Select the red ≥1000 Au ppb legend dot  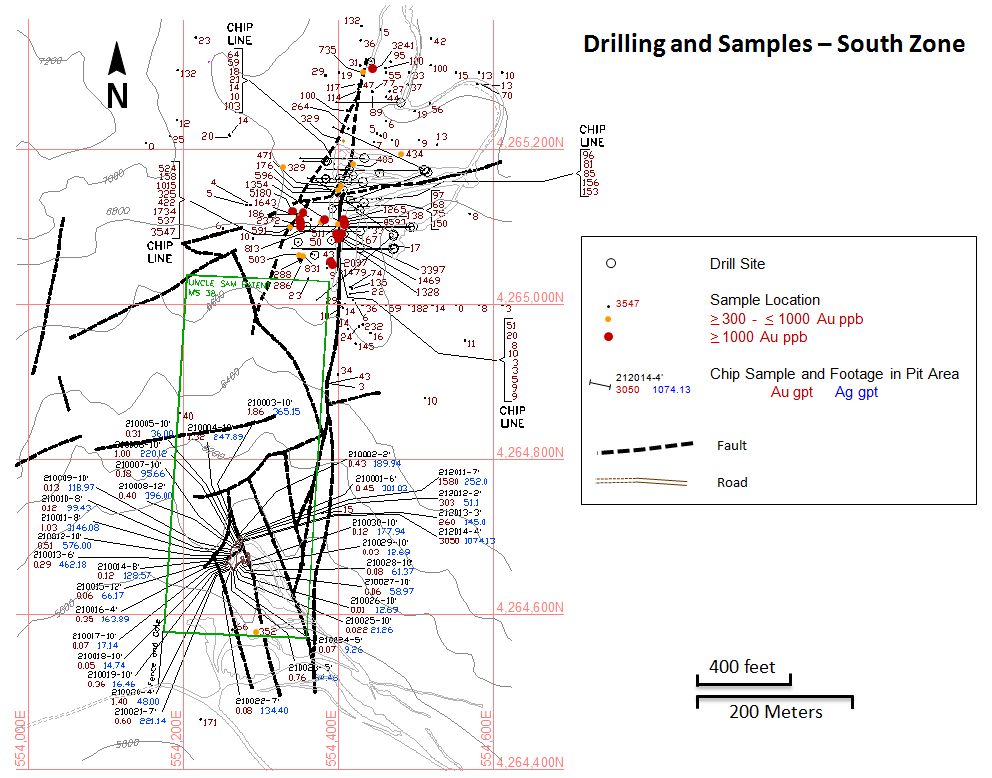[x=608, y=336]
